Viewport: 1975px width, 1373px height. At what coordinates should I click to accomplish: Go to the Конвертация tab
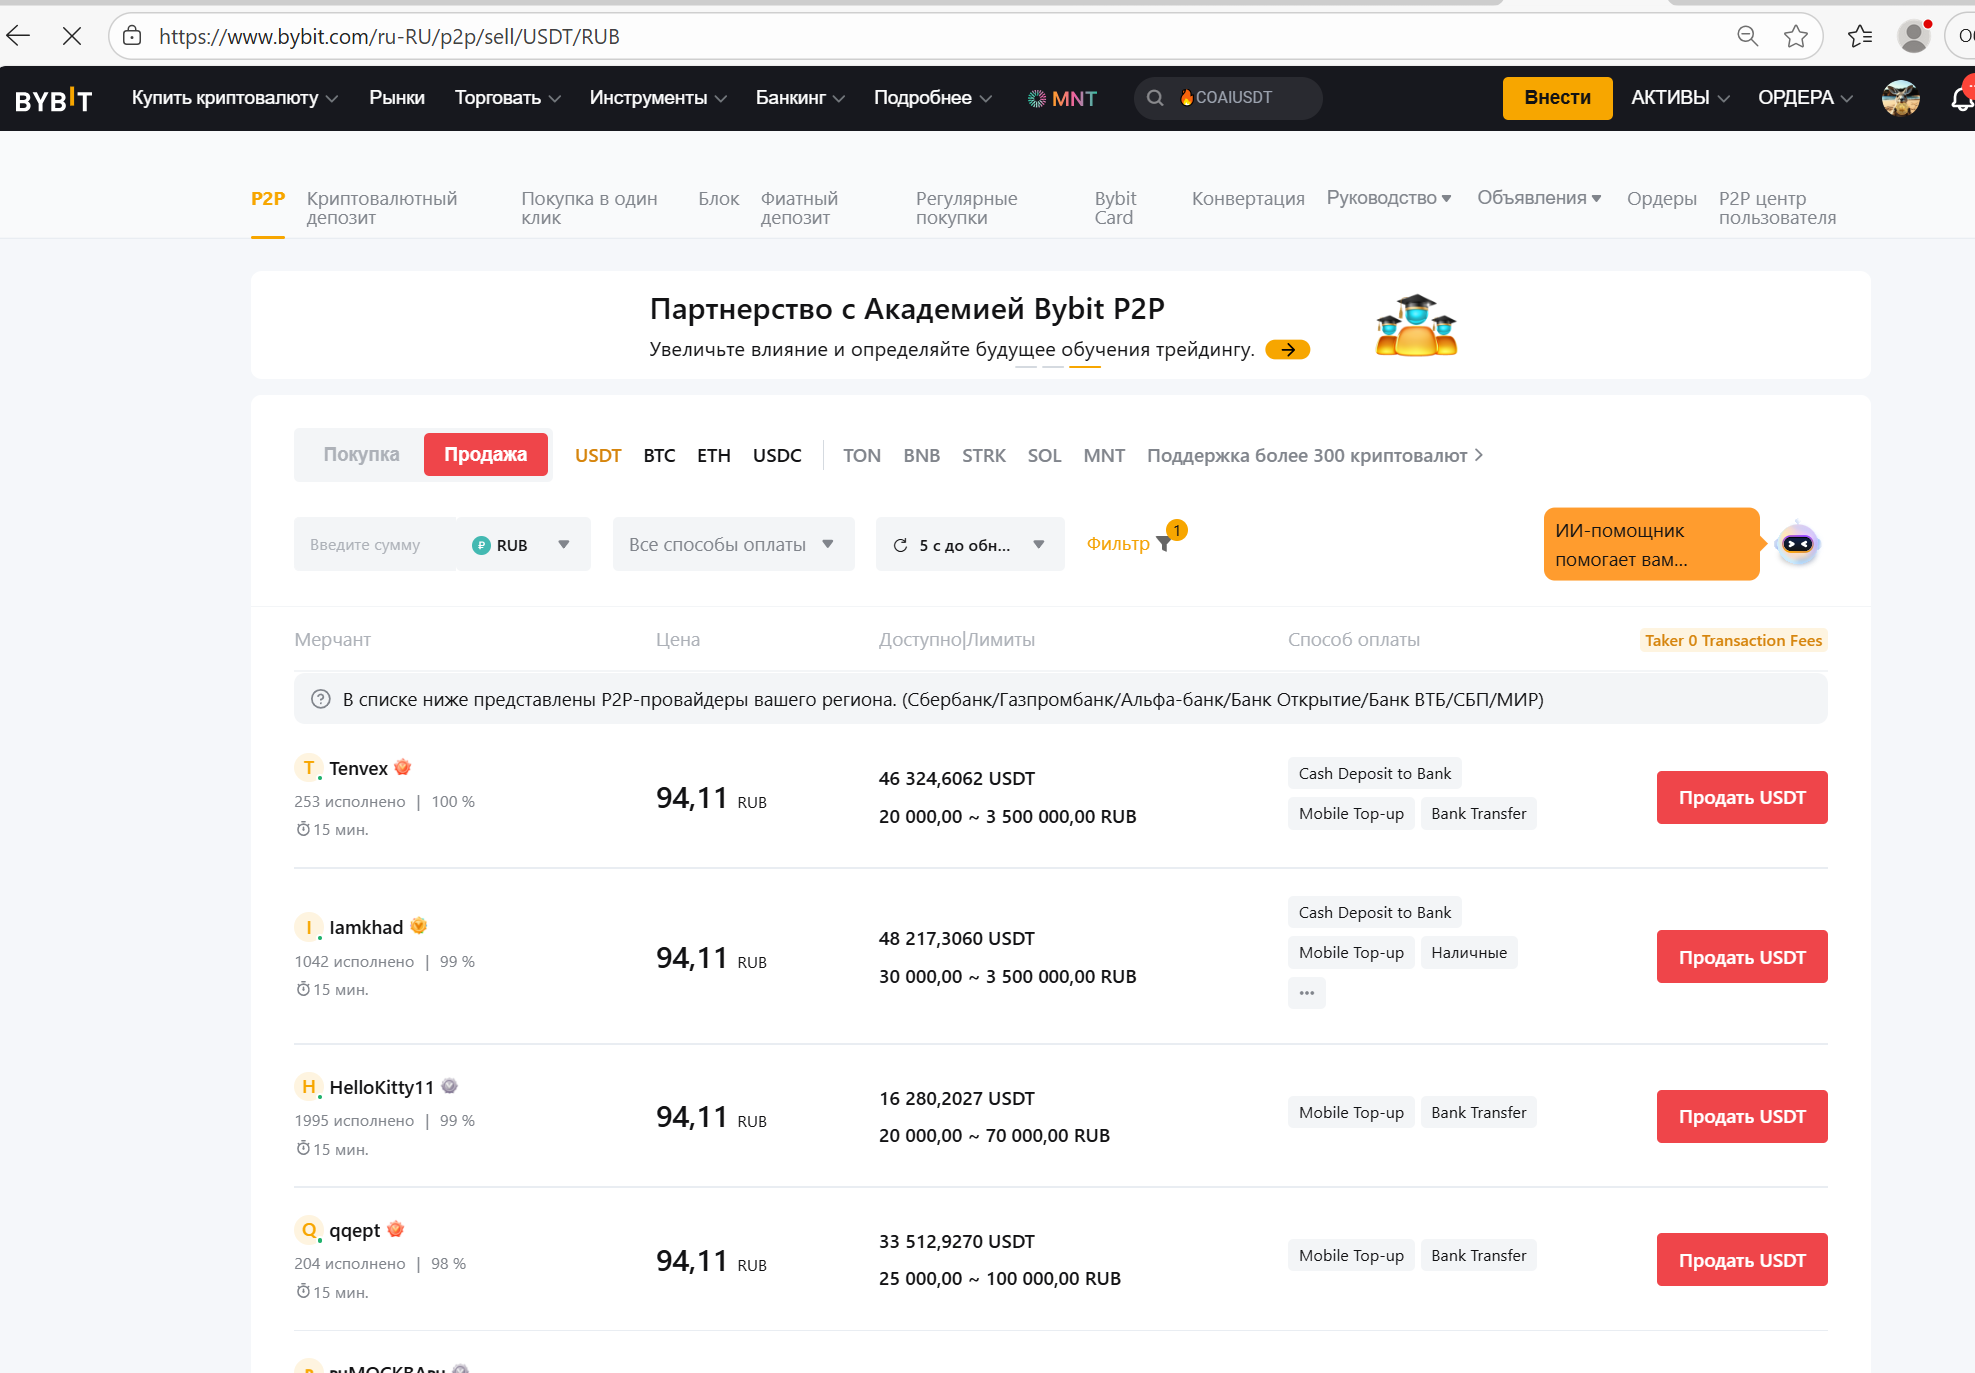coord(1247,199)
